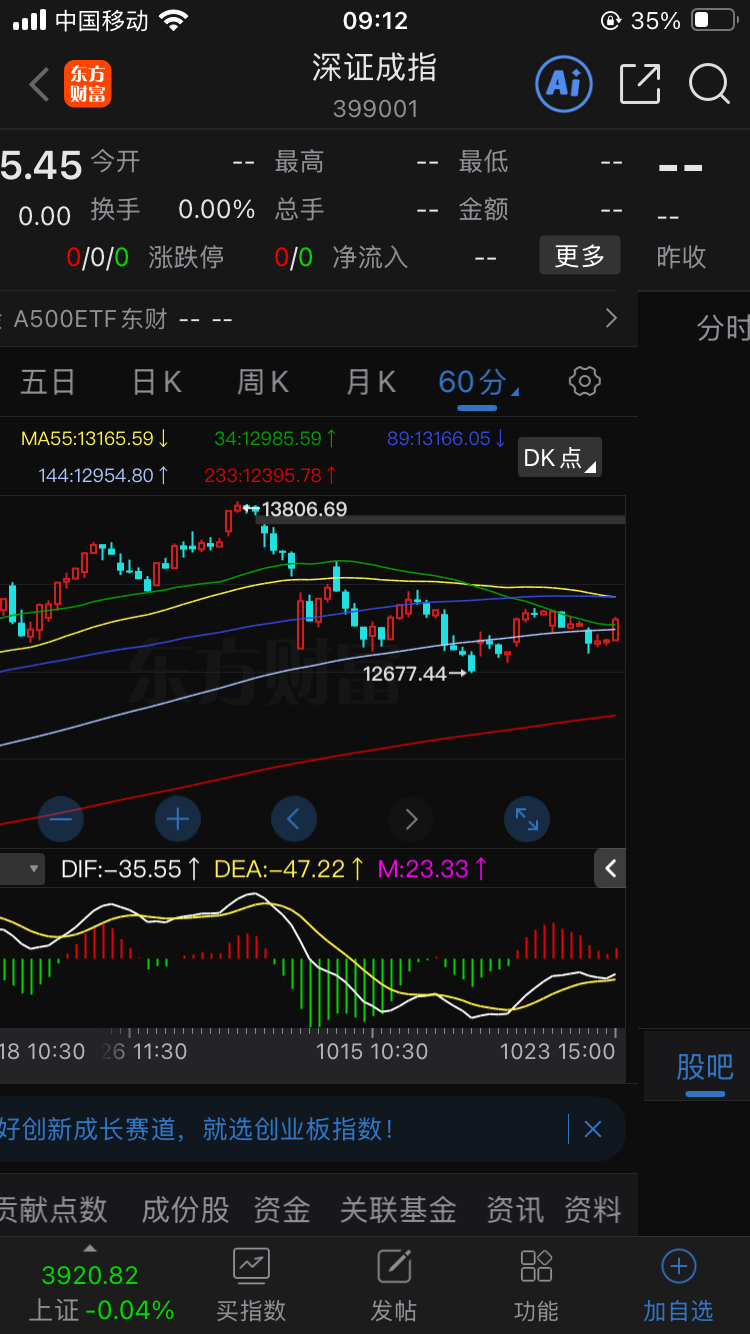Tap the 144:12954.80 MA value
Image resolution: width=750 pixels, height=1334 pixels.
104,475
